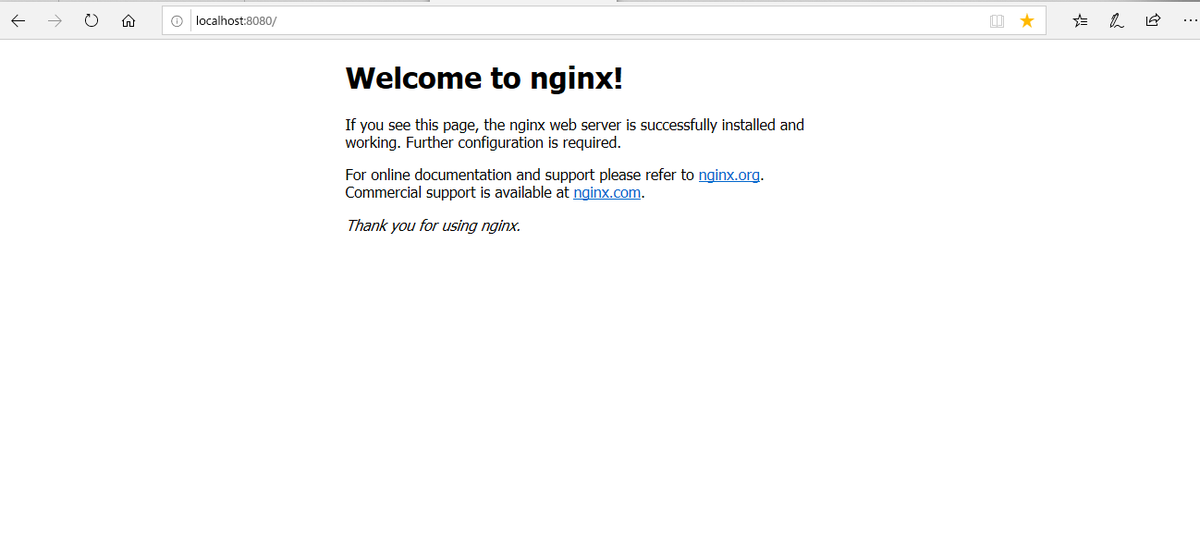Open the nginx.com commercial support link
1200x534 pixels.
pyautogui.click(x=607, y=193)
